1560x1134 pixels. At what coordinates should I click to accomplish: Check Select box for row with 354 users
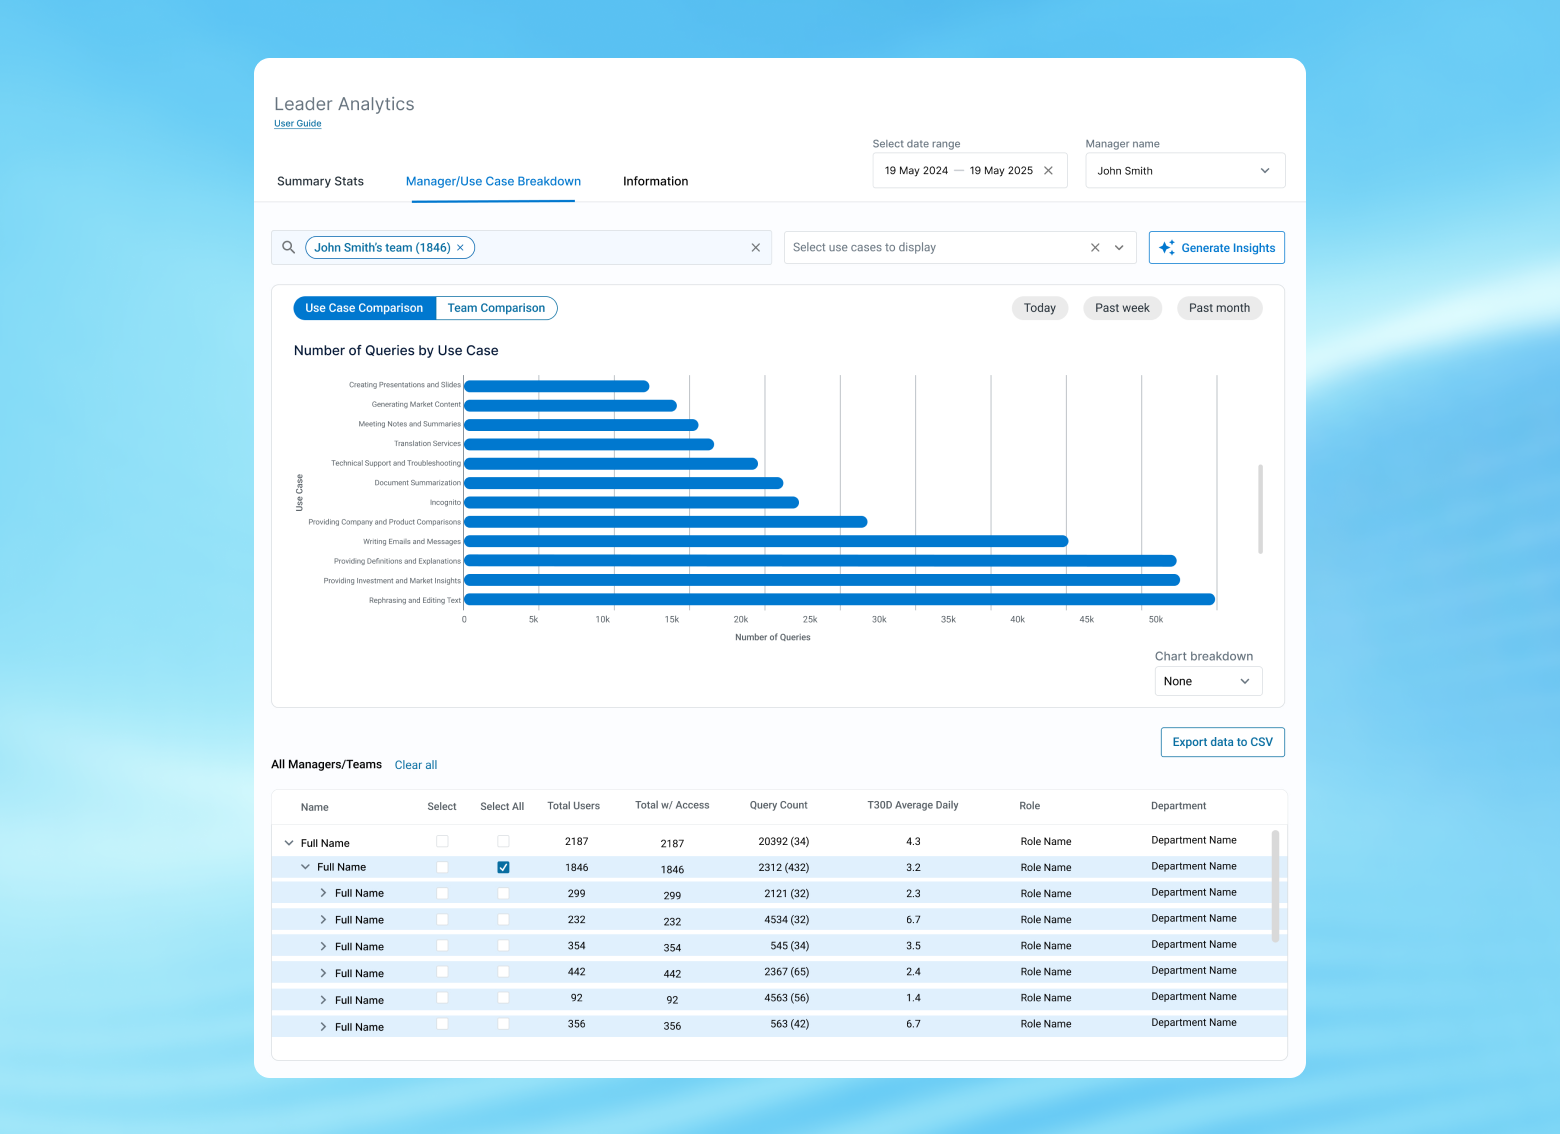click(442, 945)
